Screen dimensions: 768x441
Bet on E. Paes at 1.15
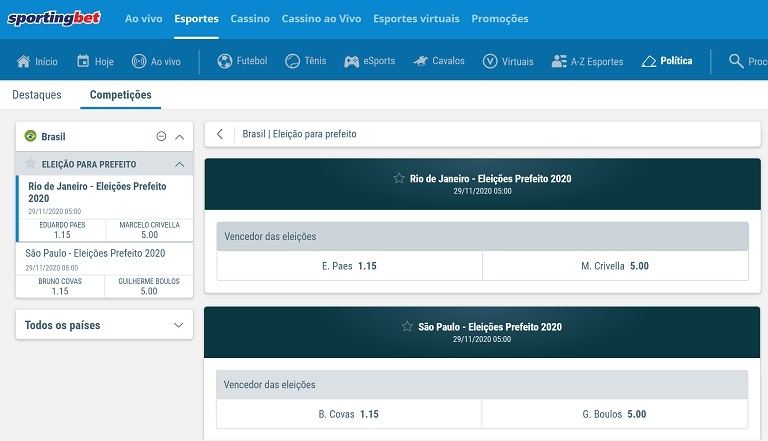click(x=349, y=266)
